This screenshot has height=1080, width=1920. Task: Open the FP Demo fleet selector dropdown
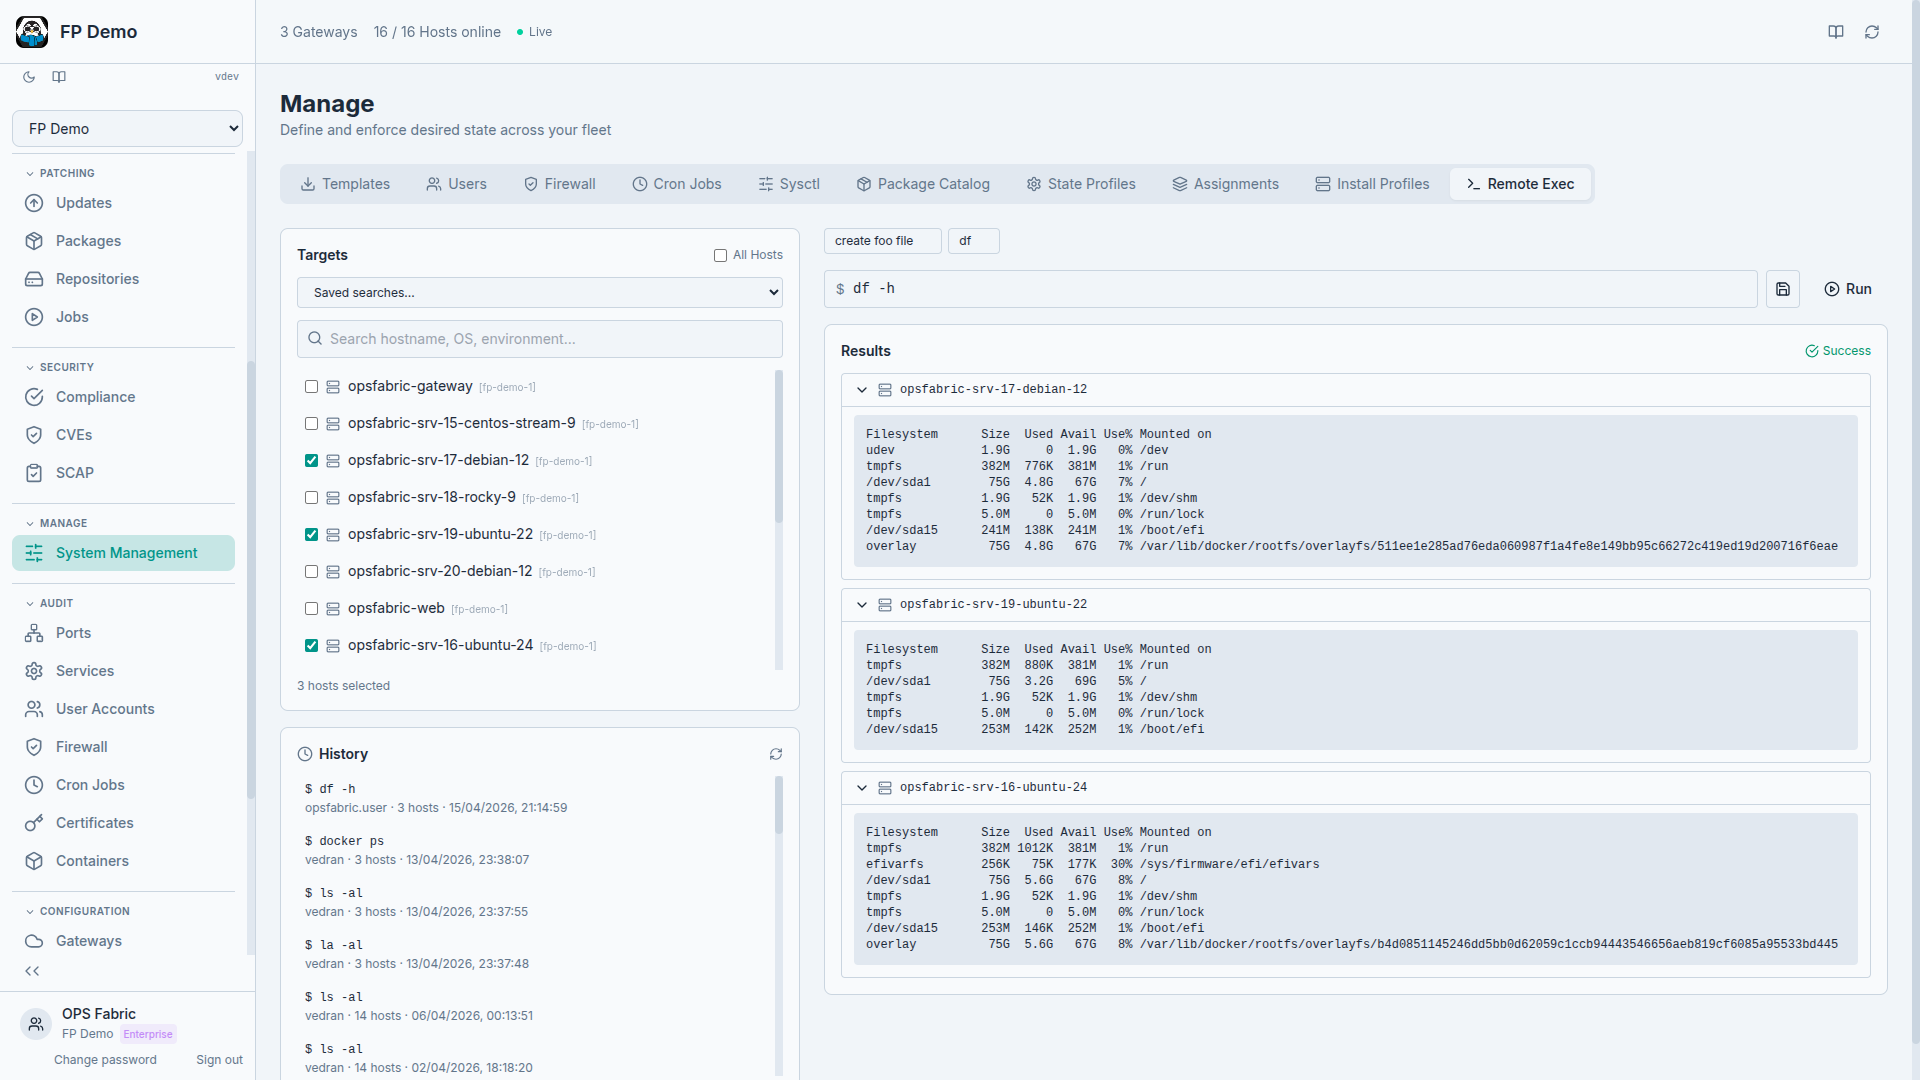[x=127, y=128]
